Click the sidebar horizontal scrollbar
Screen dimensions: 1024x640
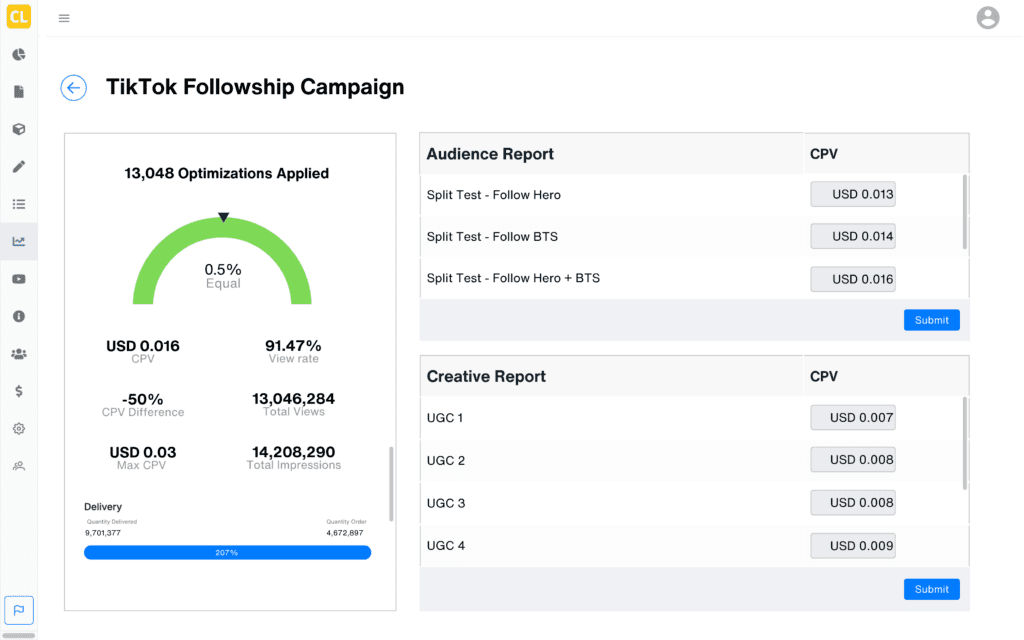(19, 635)
